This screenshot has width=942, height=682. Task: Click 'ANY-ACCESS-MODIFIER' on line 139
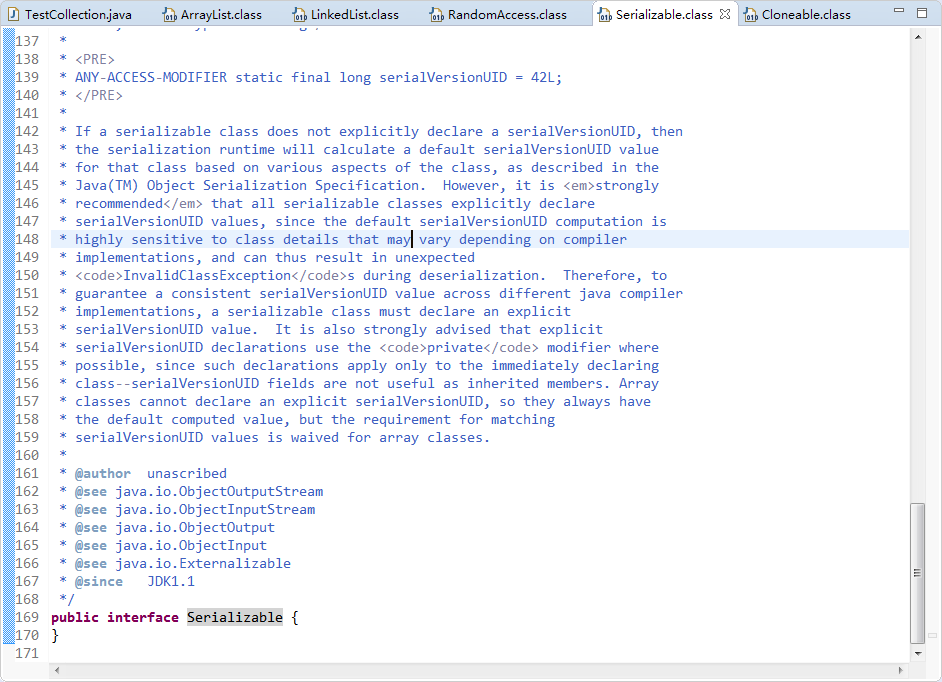pyautogui.click(x=151, y=78)
